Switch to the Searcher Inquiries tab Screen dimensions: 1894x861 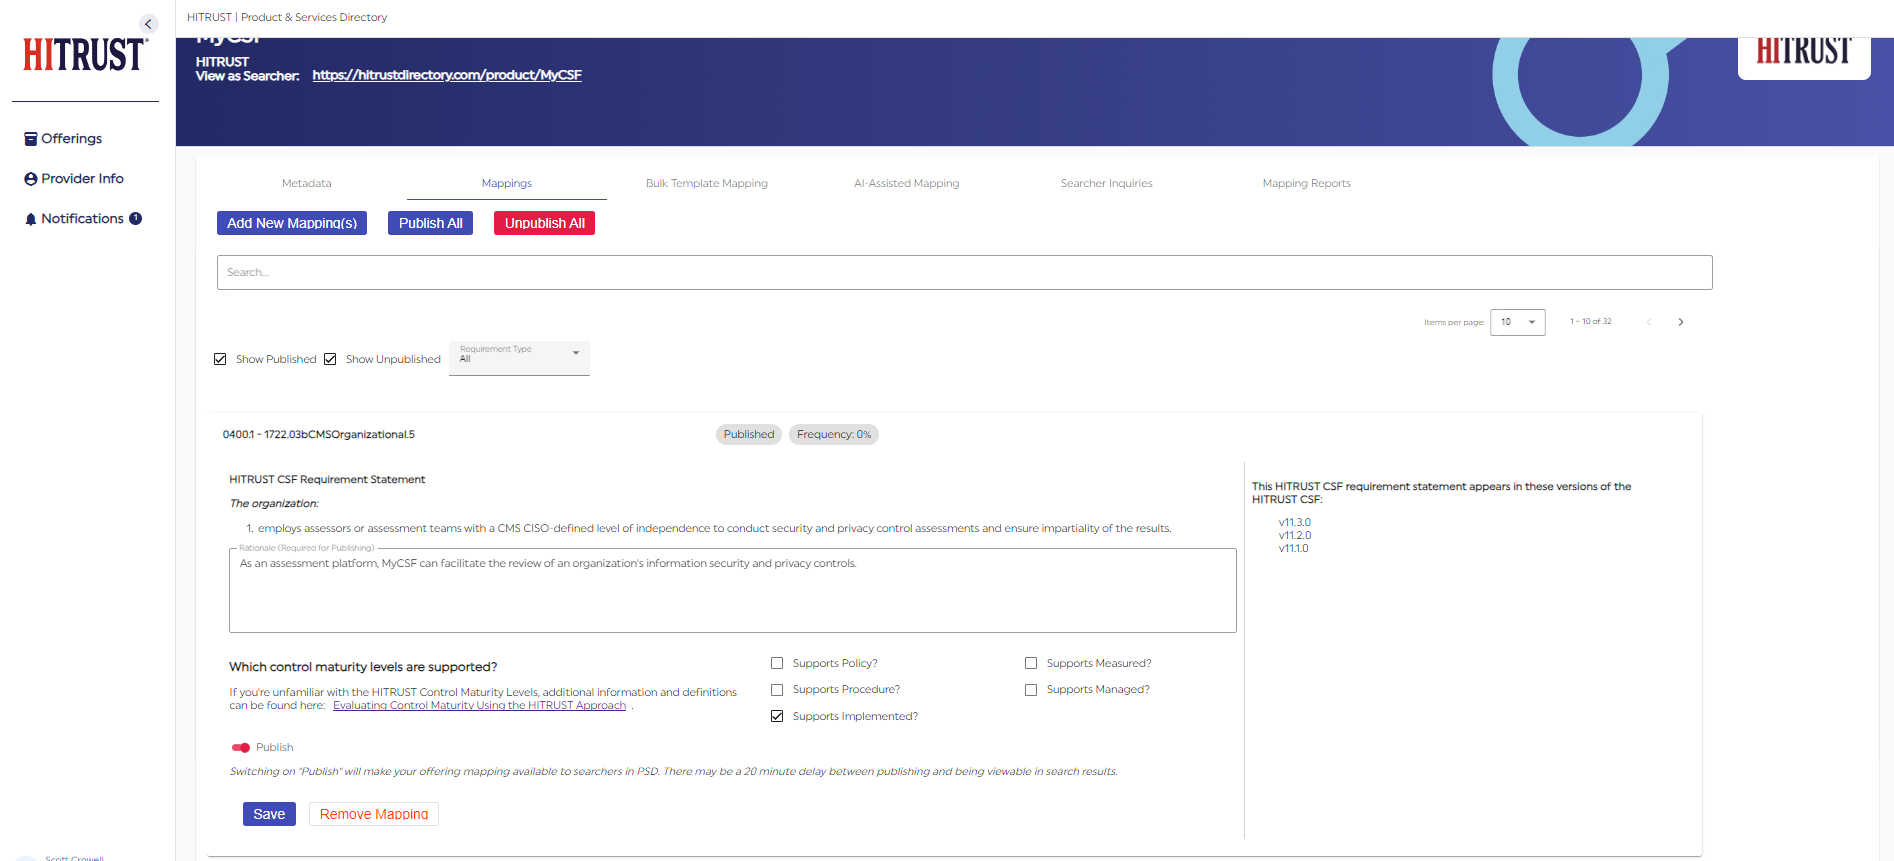(1107, 183)
